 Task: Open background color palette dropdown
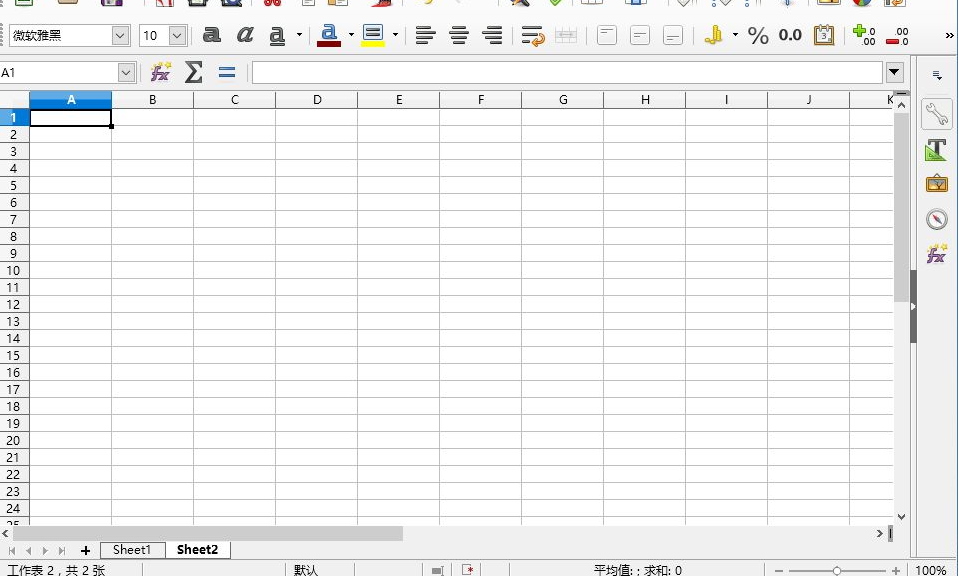(x=395, y=35)
